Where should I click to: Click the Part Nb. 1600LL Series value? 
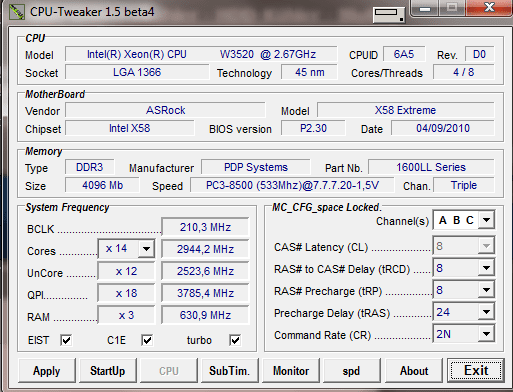pyautogui.click(x=431, y=167)
